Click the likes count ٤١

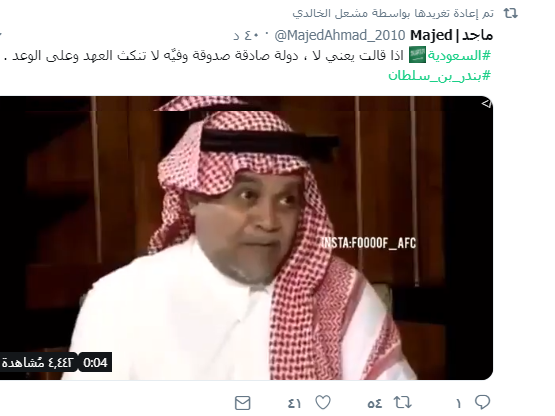point(294,404)
